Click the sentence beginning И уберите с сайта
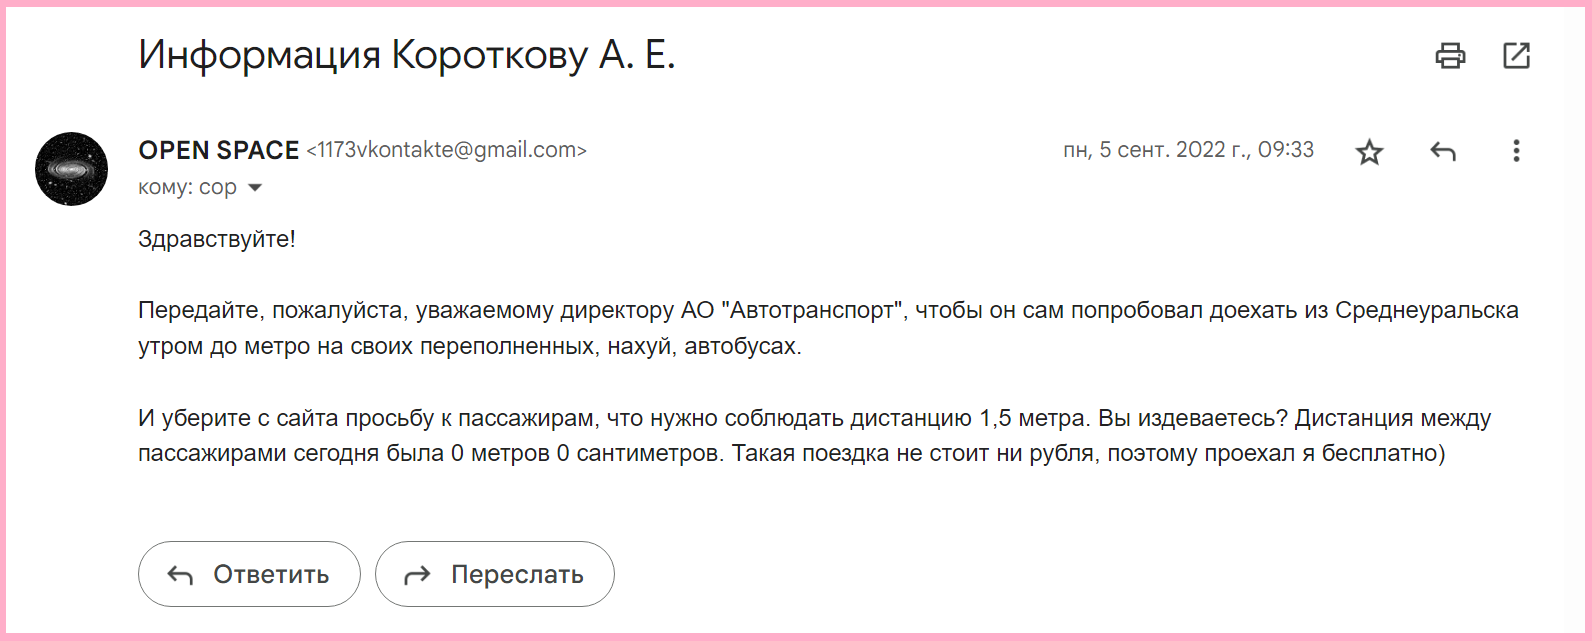This screenshot has height=641, width=1592. (615, 418)
